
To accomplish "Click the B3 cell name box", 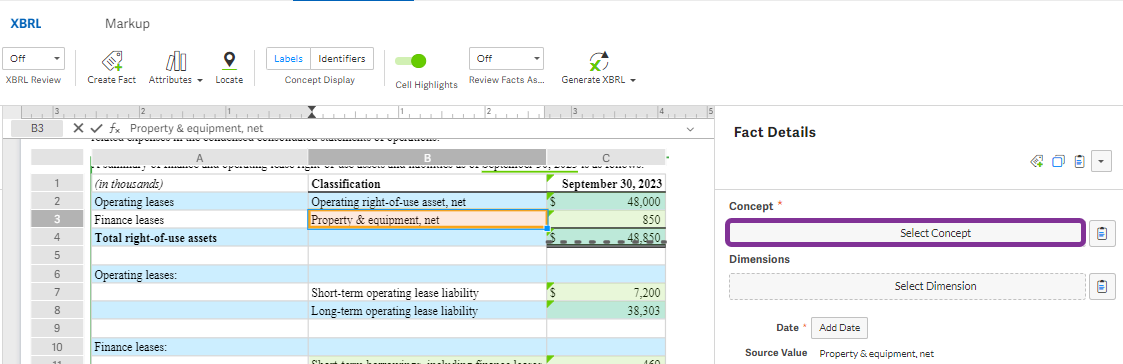I will (38, 128).
